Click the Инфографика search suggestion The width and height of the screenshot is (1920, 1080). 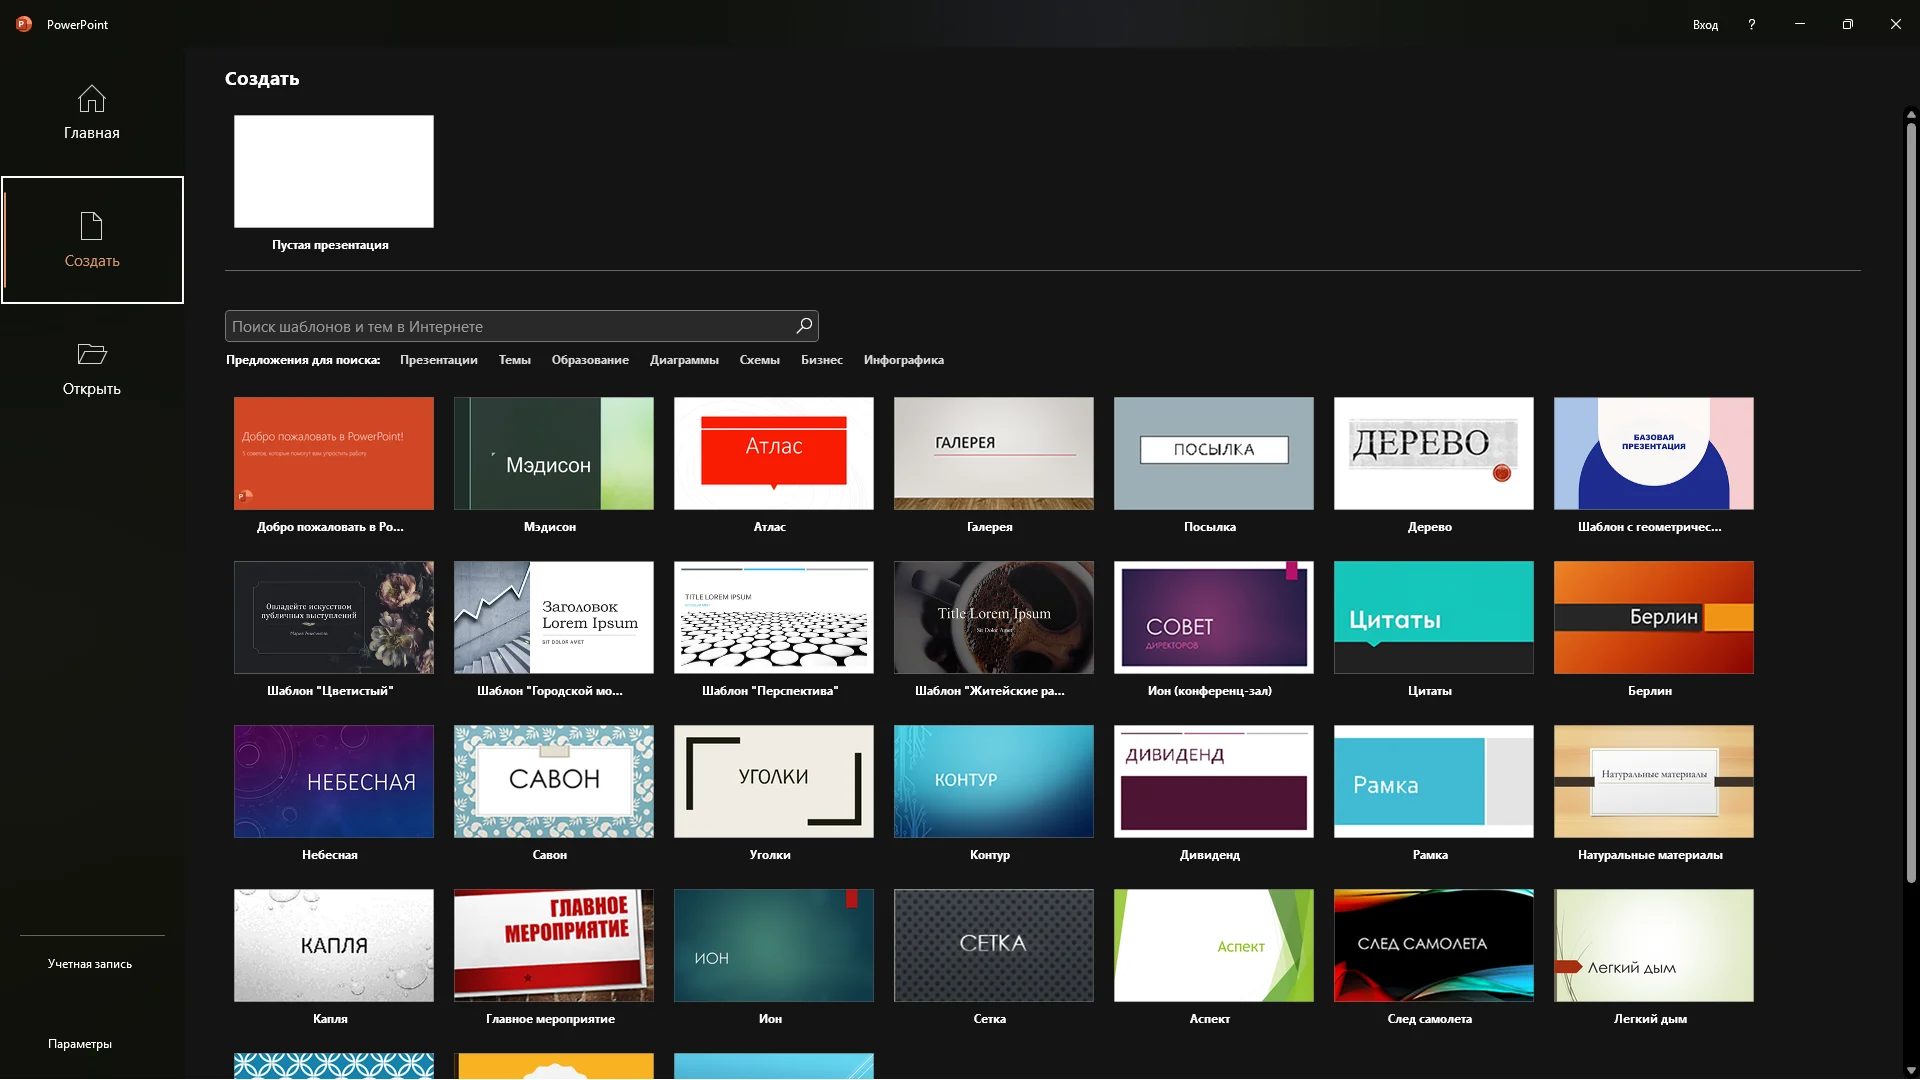point(903,360)
